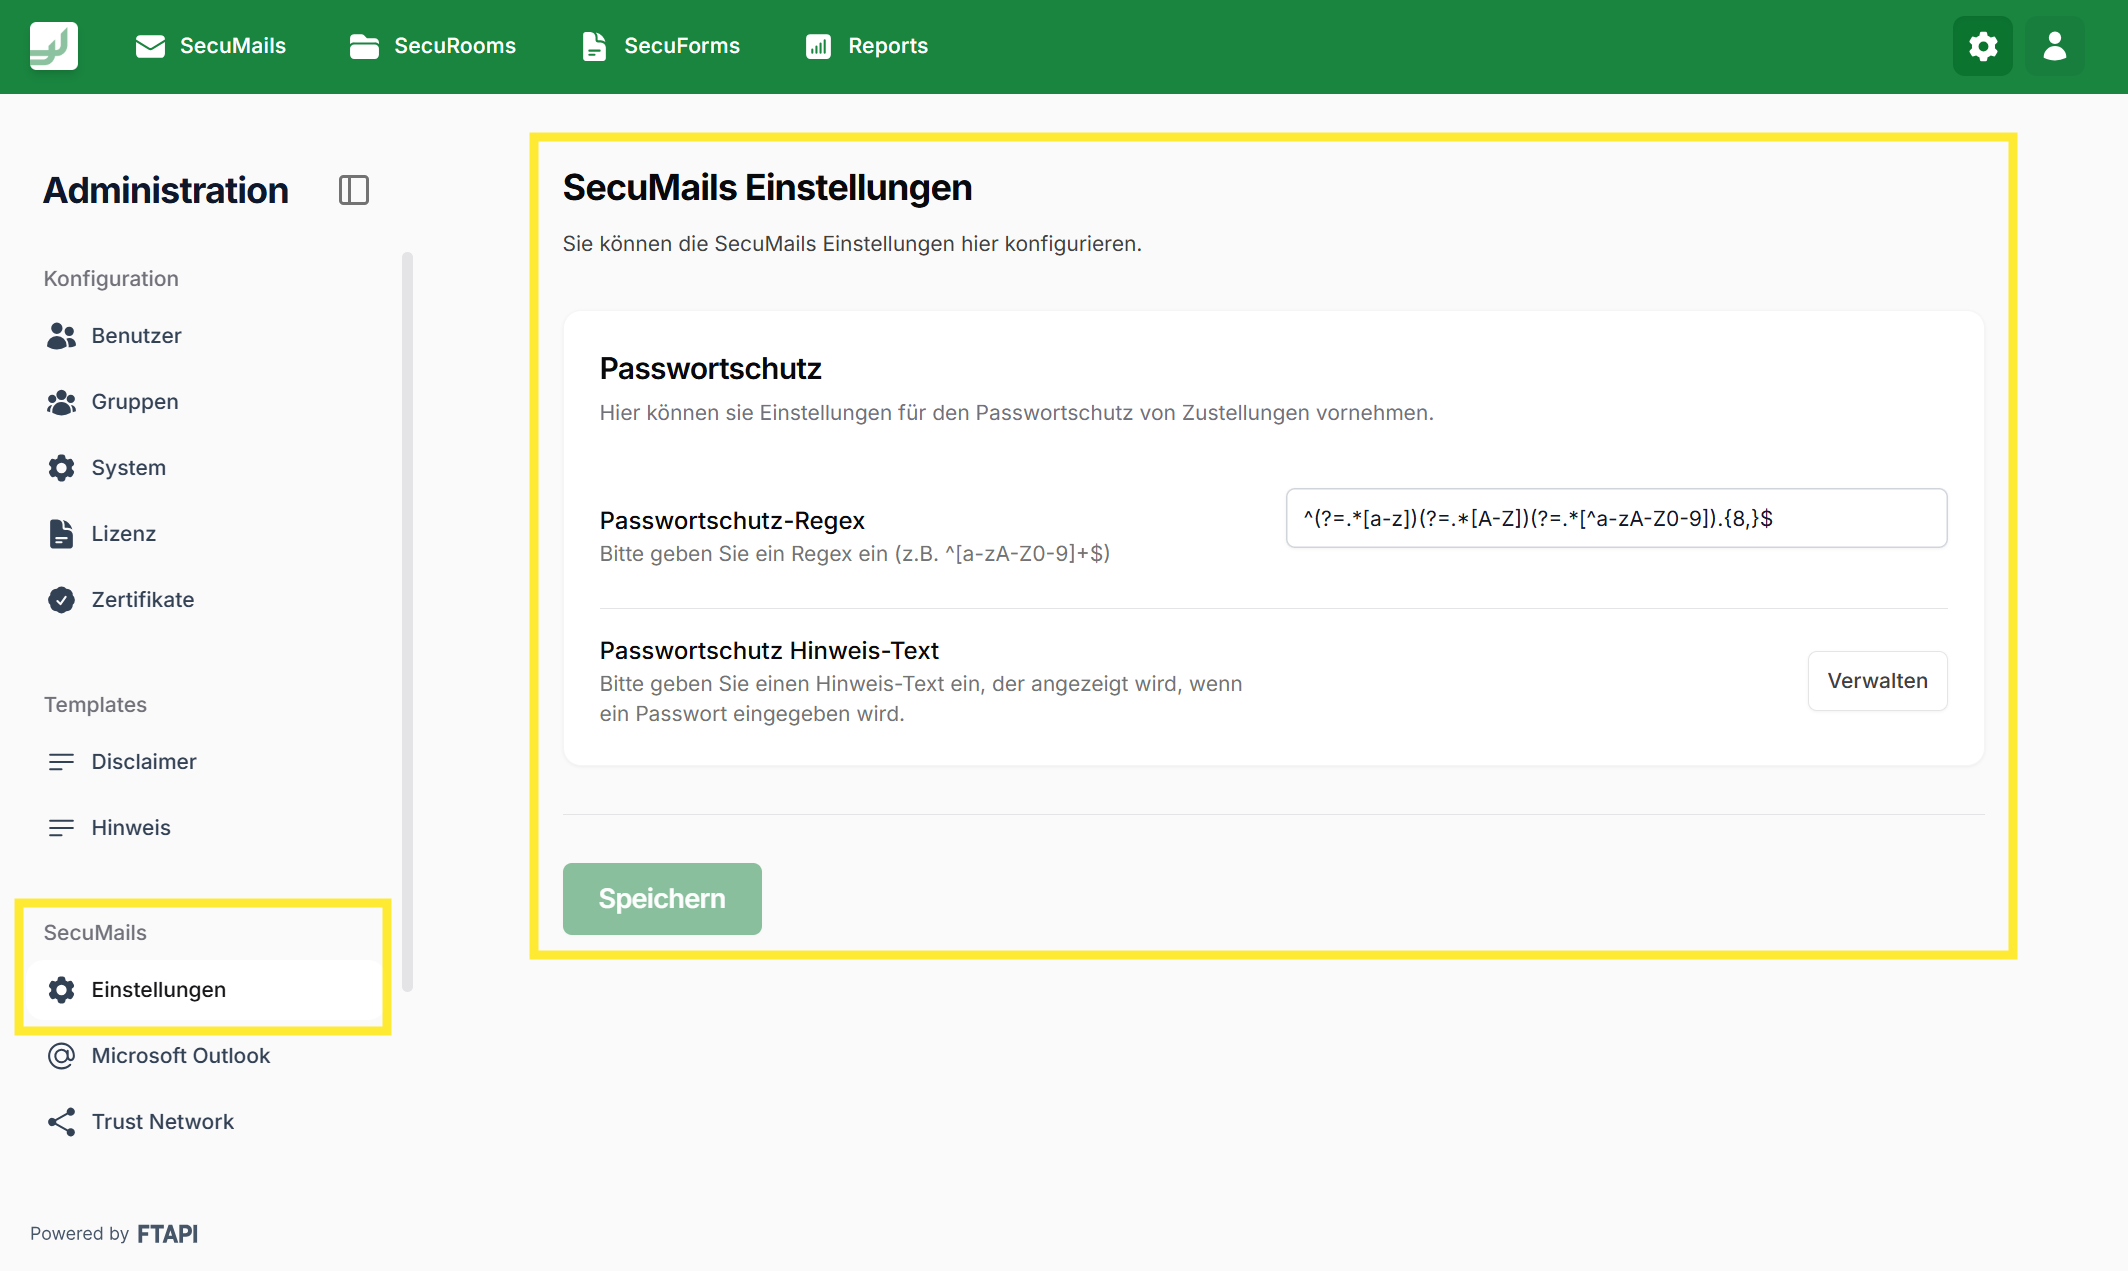Image resolution: width=2128 pixels, height=1271 pixels.
Task: Go to Reports in top navigation
Action: [867, 46]
